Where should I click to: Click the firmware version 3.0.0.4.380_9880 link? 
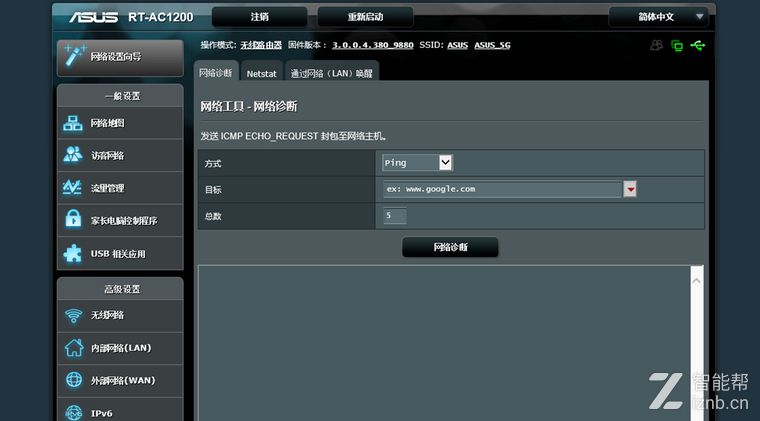click(x=372, y=45)
